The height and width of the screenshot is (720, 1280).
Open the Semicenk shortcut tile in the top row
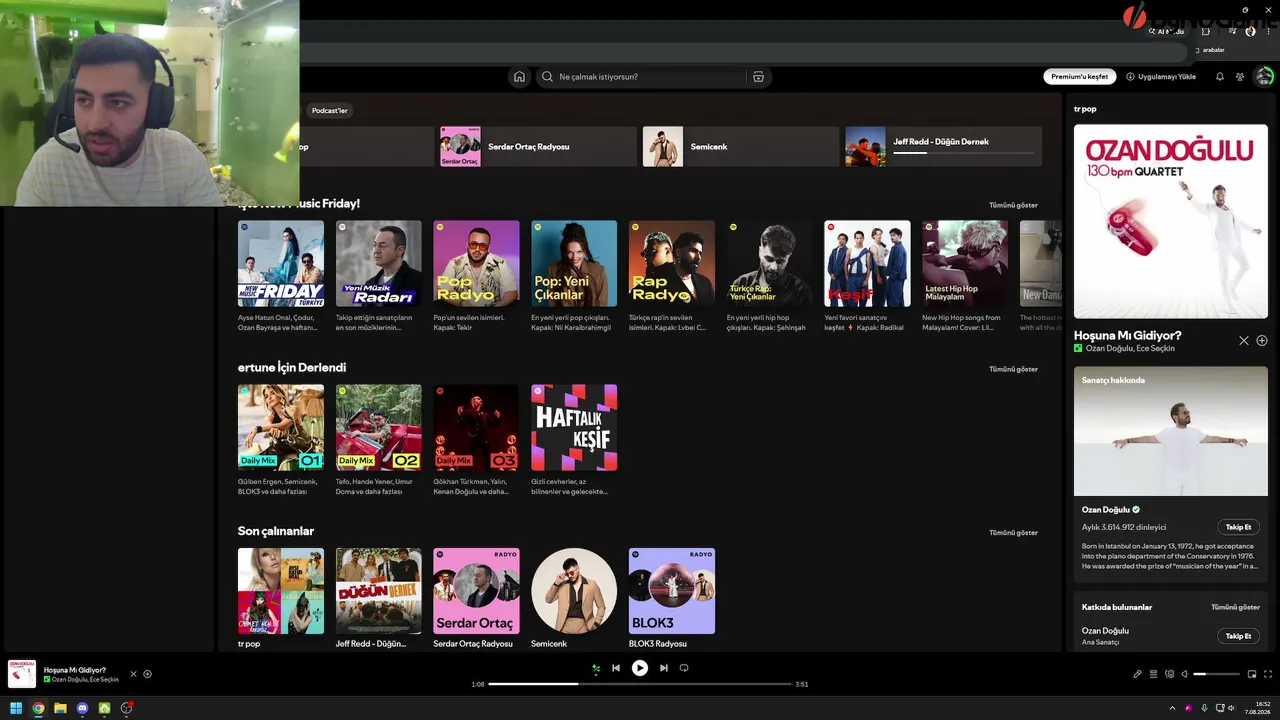(741, 146)
